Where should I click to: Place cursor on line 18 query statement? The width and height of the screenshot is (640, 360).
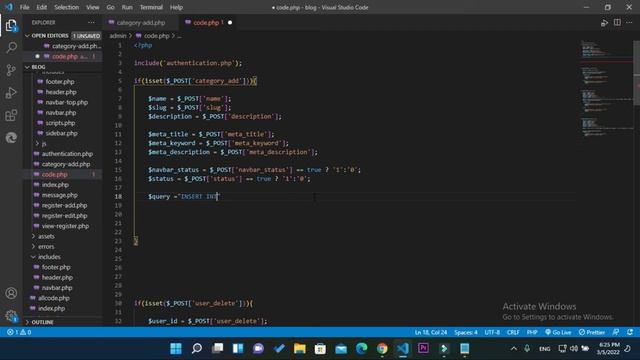point(184,196)
